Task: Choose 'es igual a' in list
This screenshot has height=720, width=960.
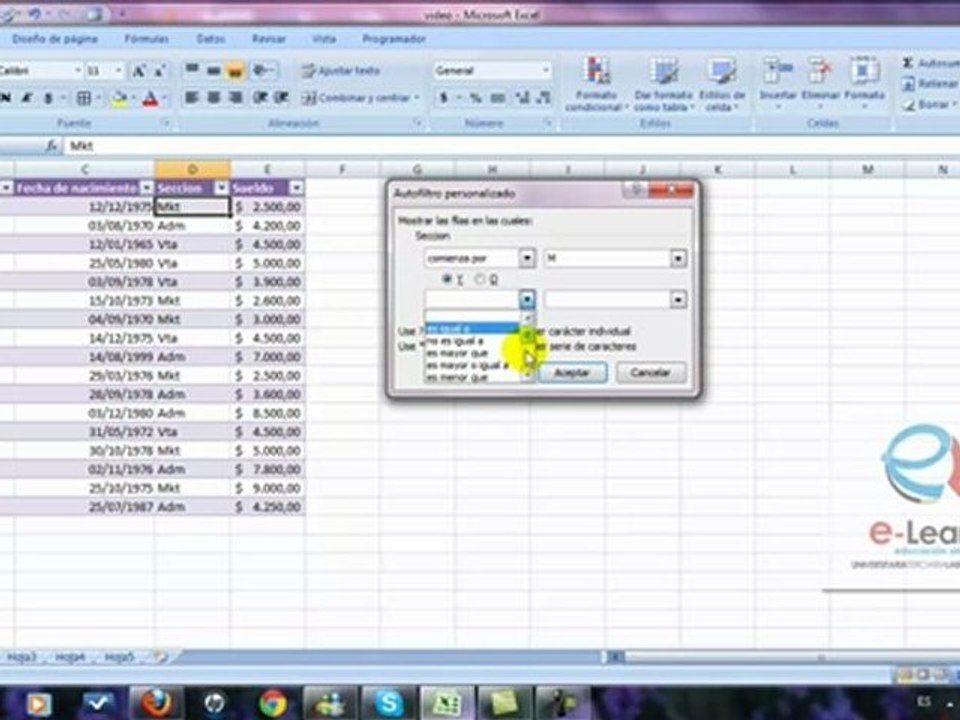Action: (x=471, y=329)
